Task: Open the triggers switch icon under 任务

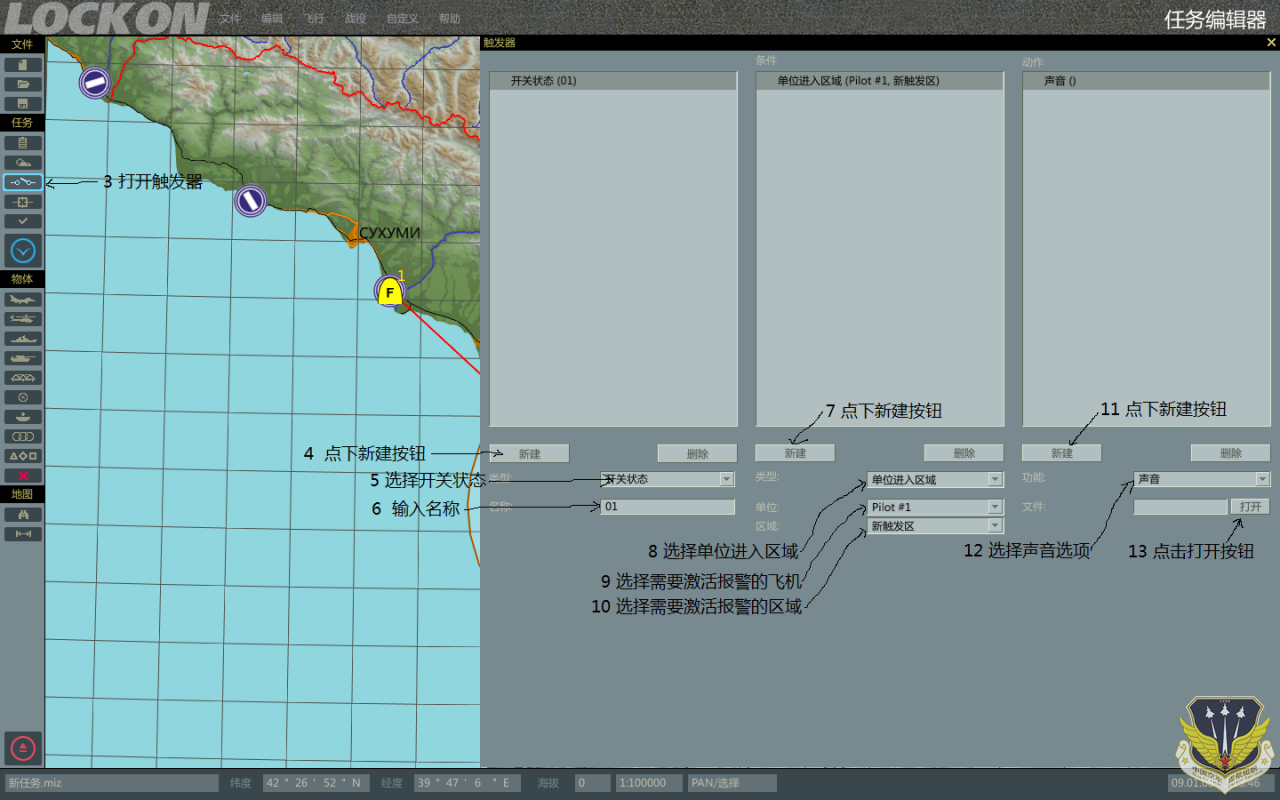Action: 22,182
